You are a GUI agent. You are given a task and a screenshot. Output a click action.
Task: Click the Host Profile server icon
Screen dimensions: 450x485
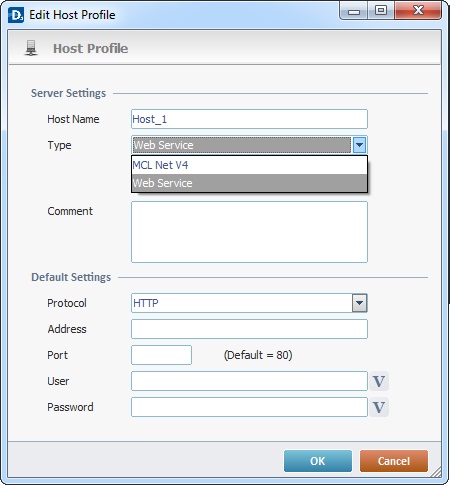[x=31, y=48]
